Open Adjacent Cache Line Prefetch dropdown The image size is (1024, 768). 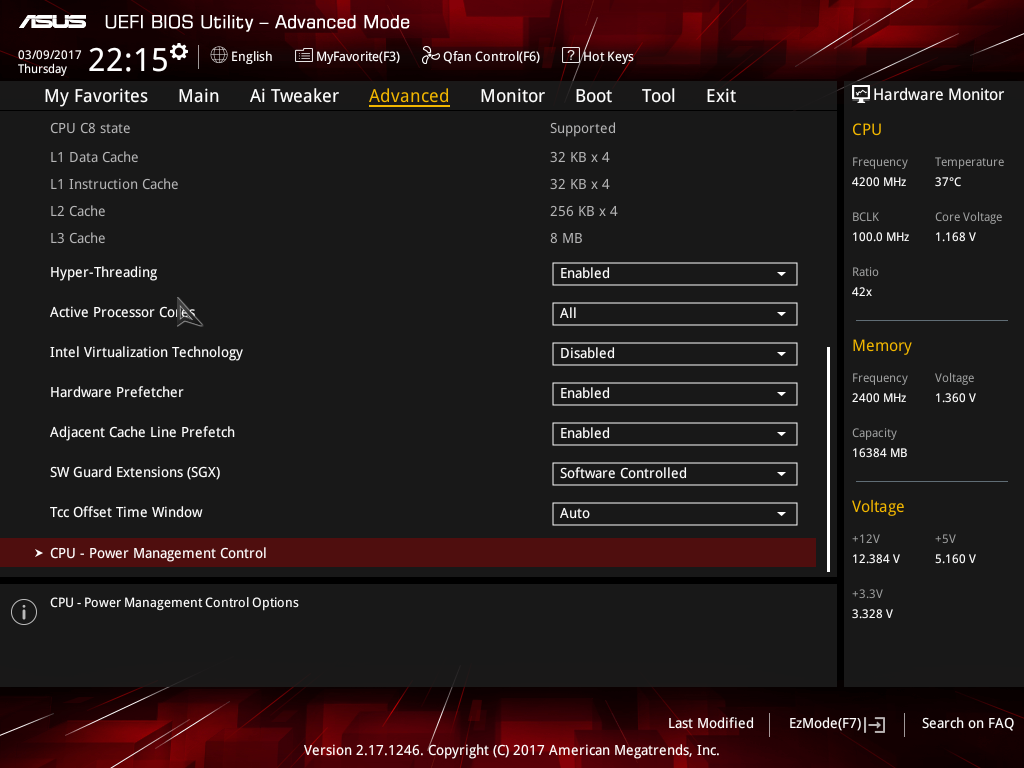pos(675,434)
